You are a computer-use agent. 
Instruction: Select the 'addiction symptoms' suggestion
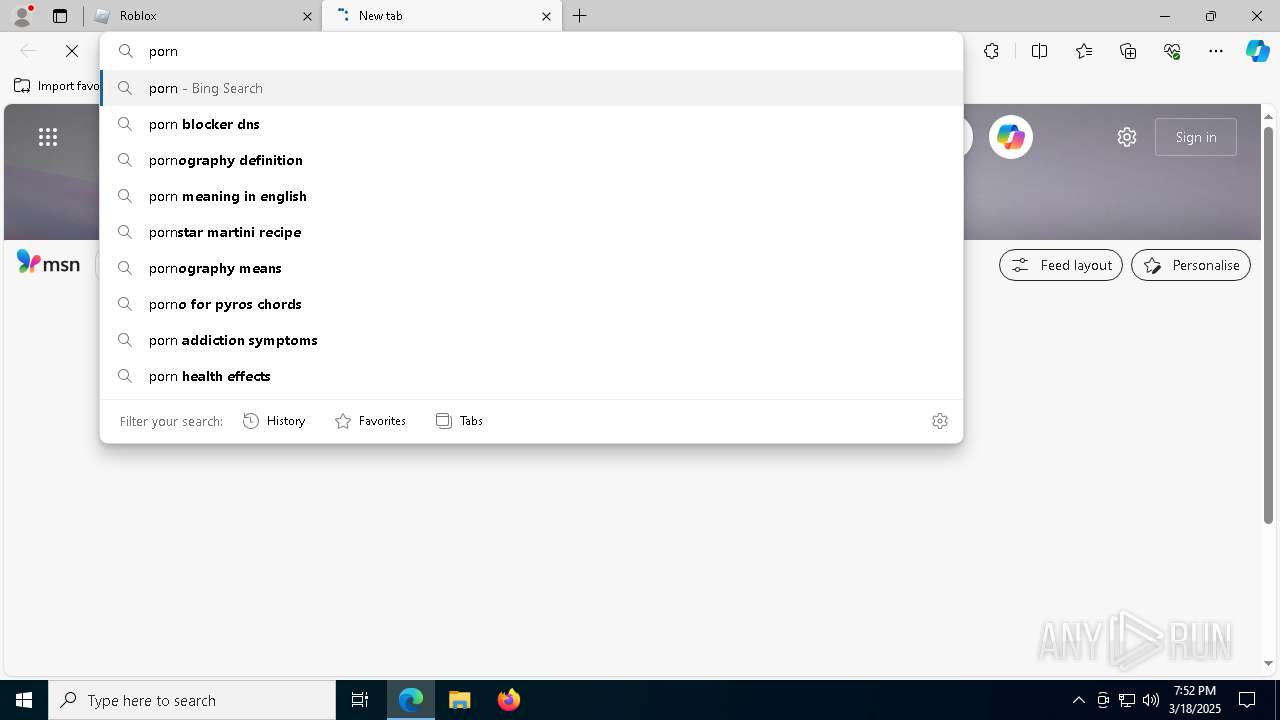(531, 340)
